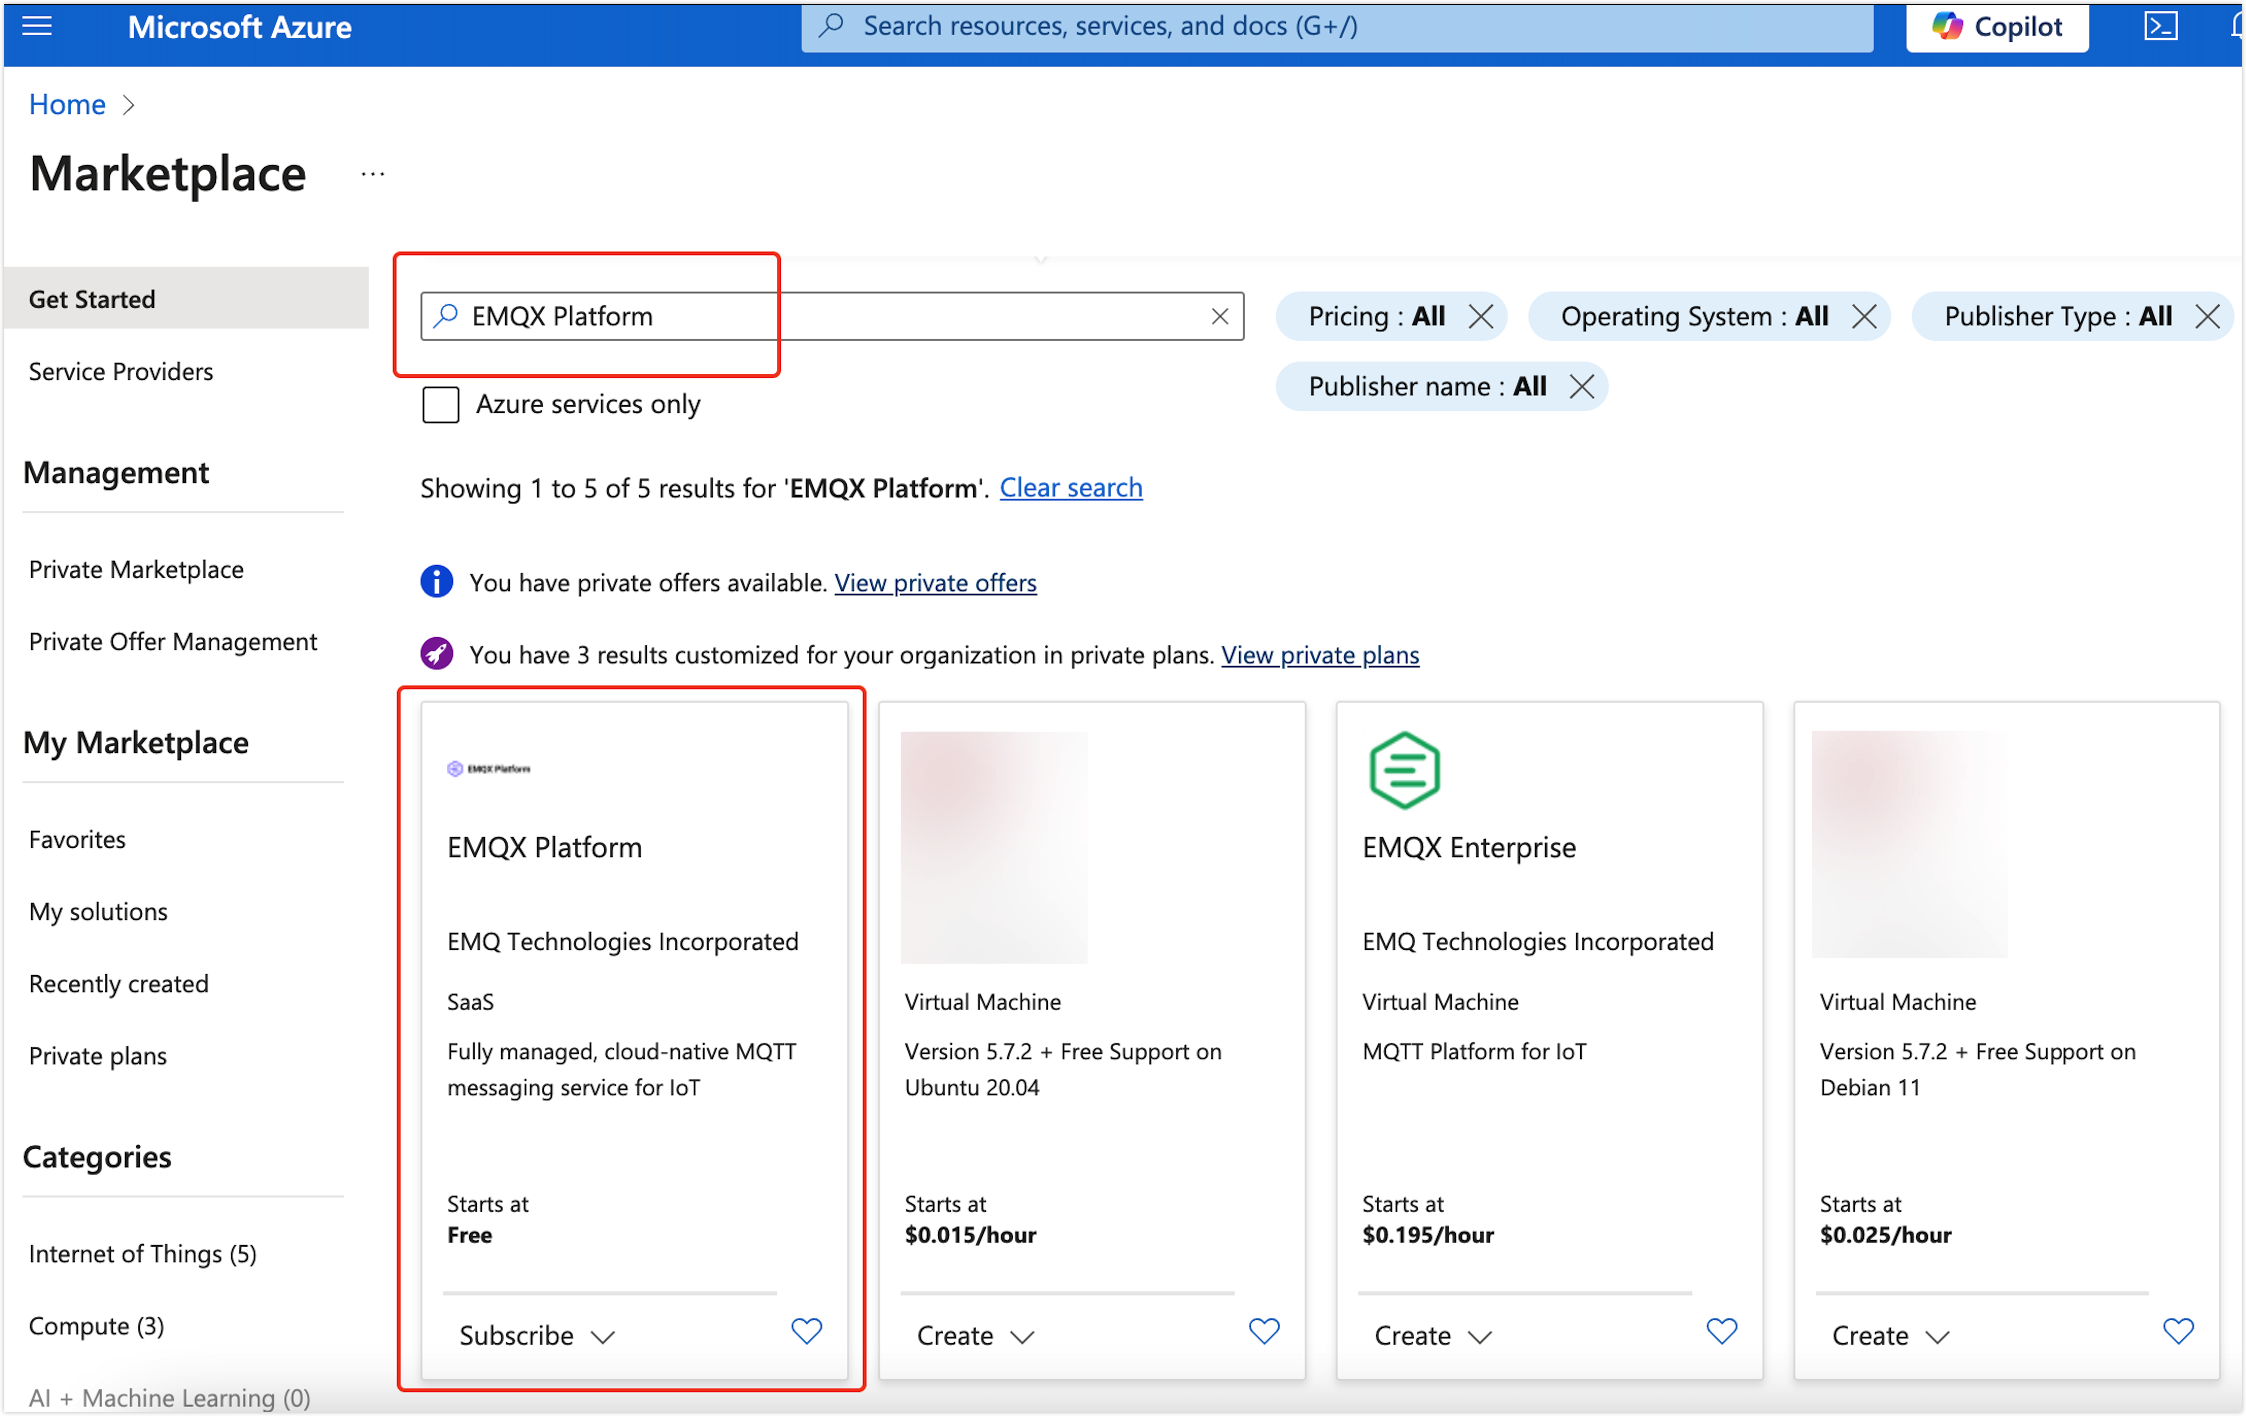Open Private Offer Management
This screenshot has width=2246, height=1416.
(173, 642)
